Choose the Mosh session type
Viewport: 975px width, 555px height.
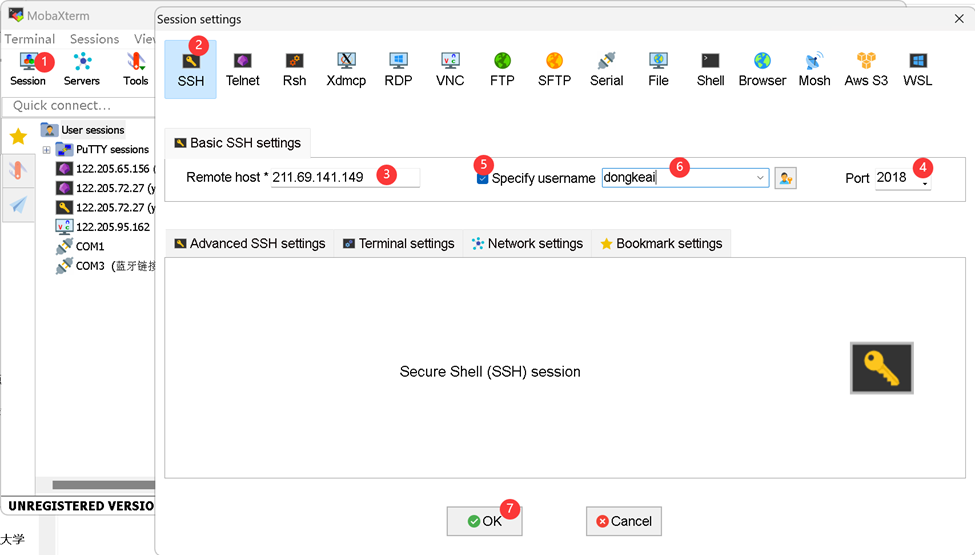tap(814, 68)
